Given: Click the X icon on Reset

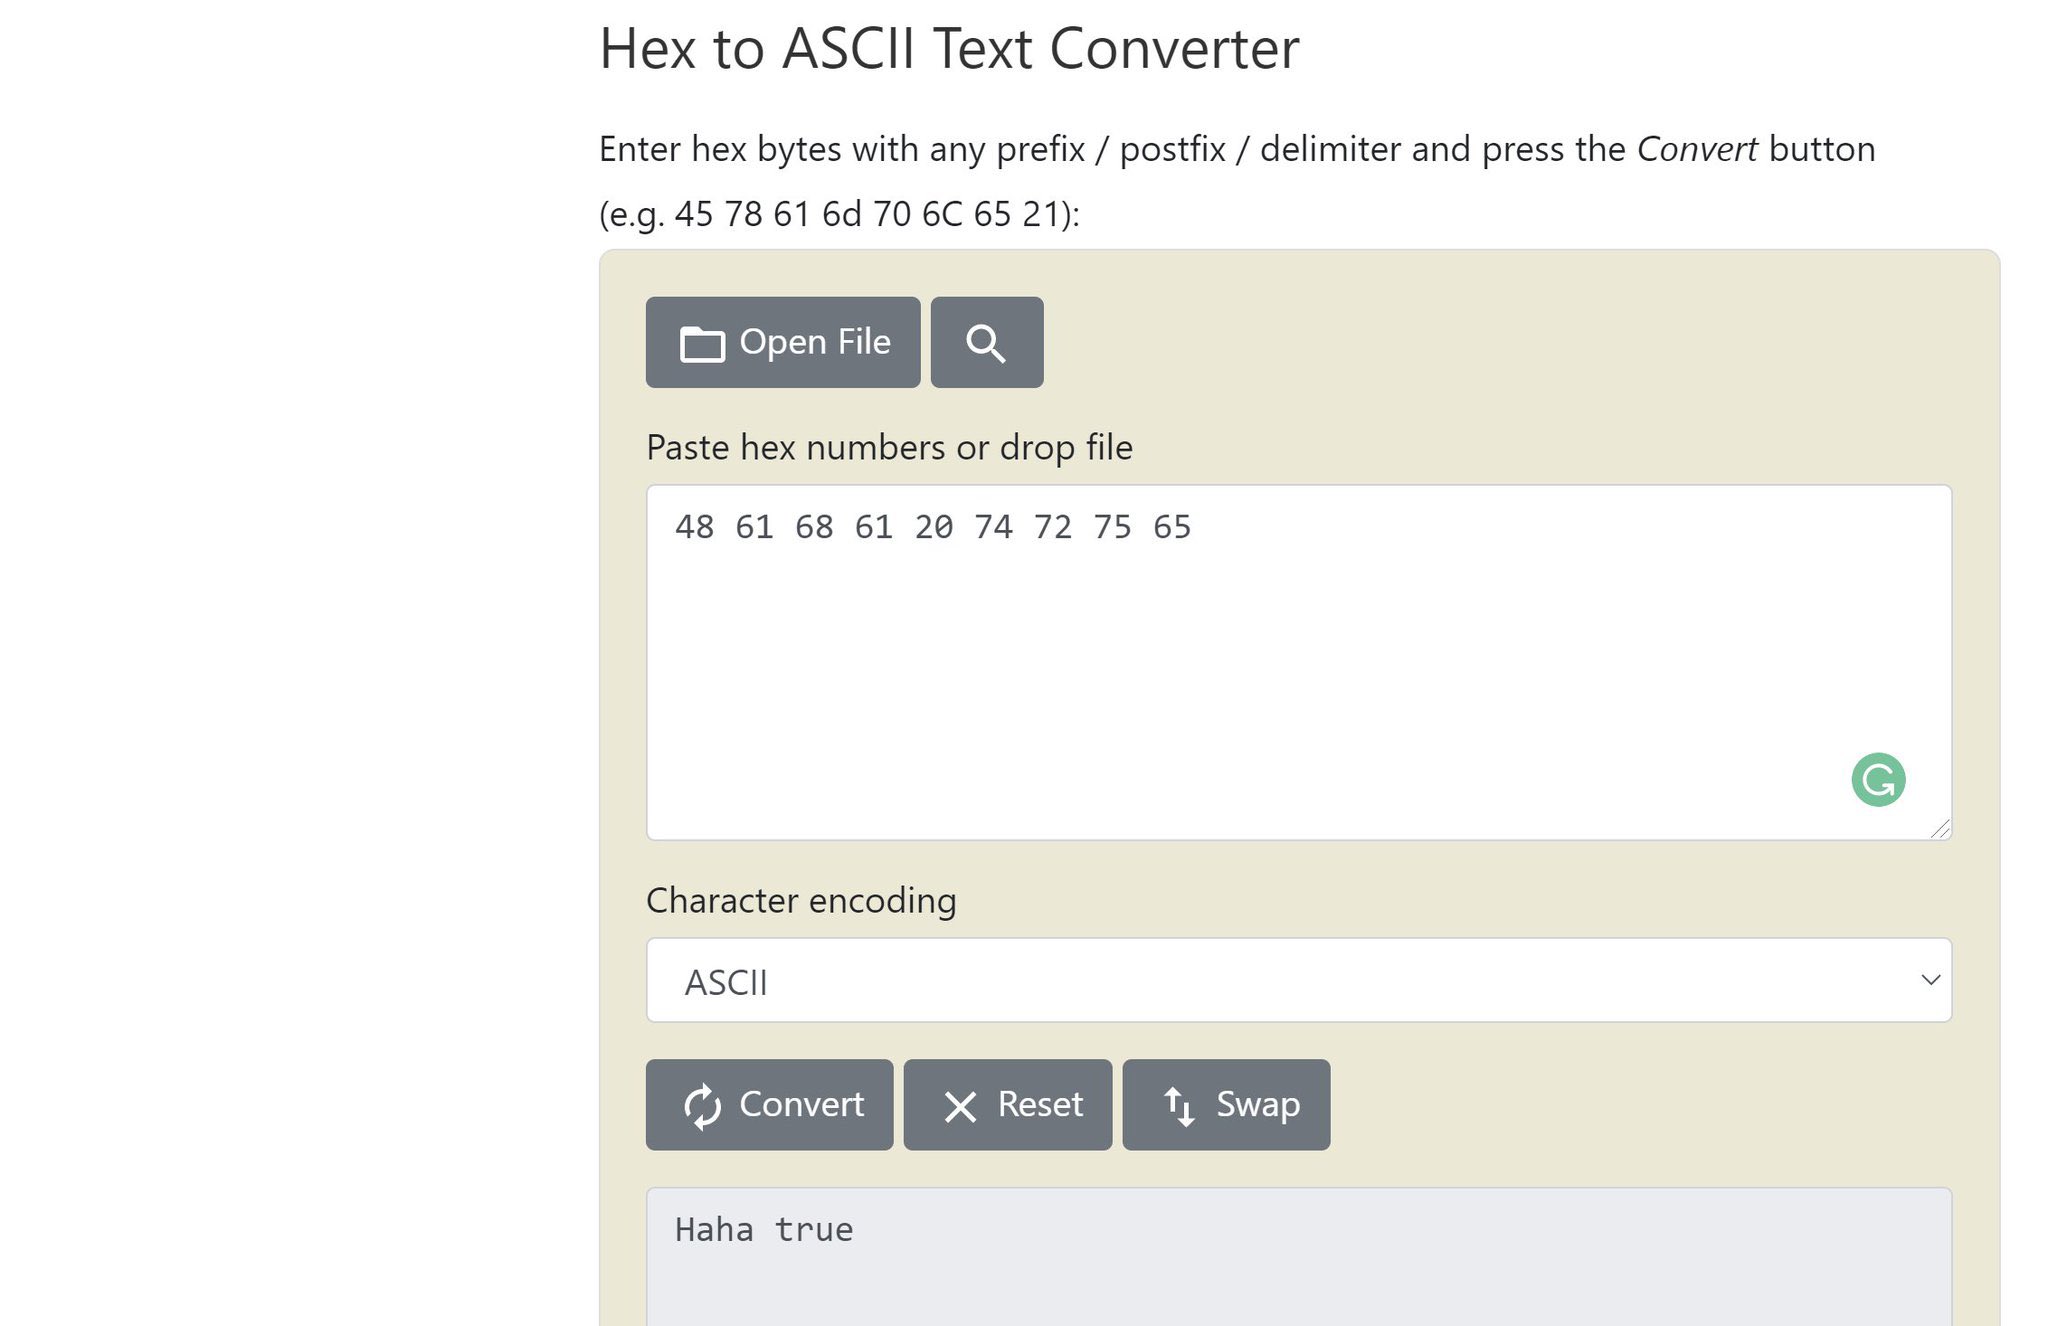Looking at the screenshot, I should (x=960, y=1106).
